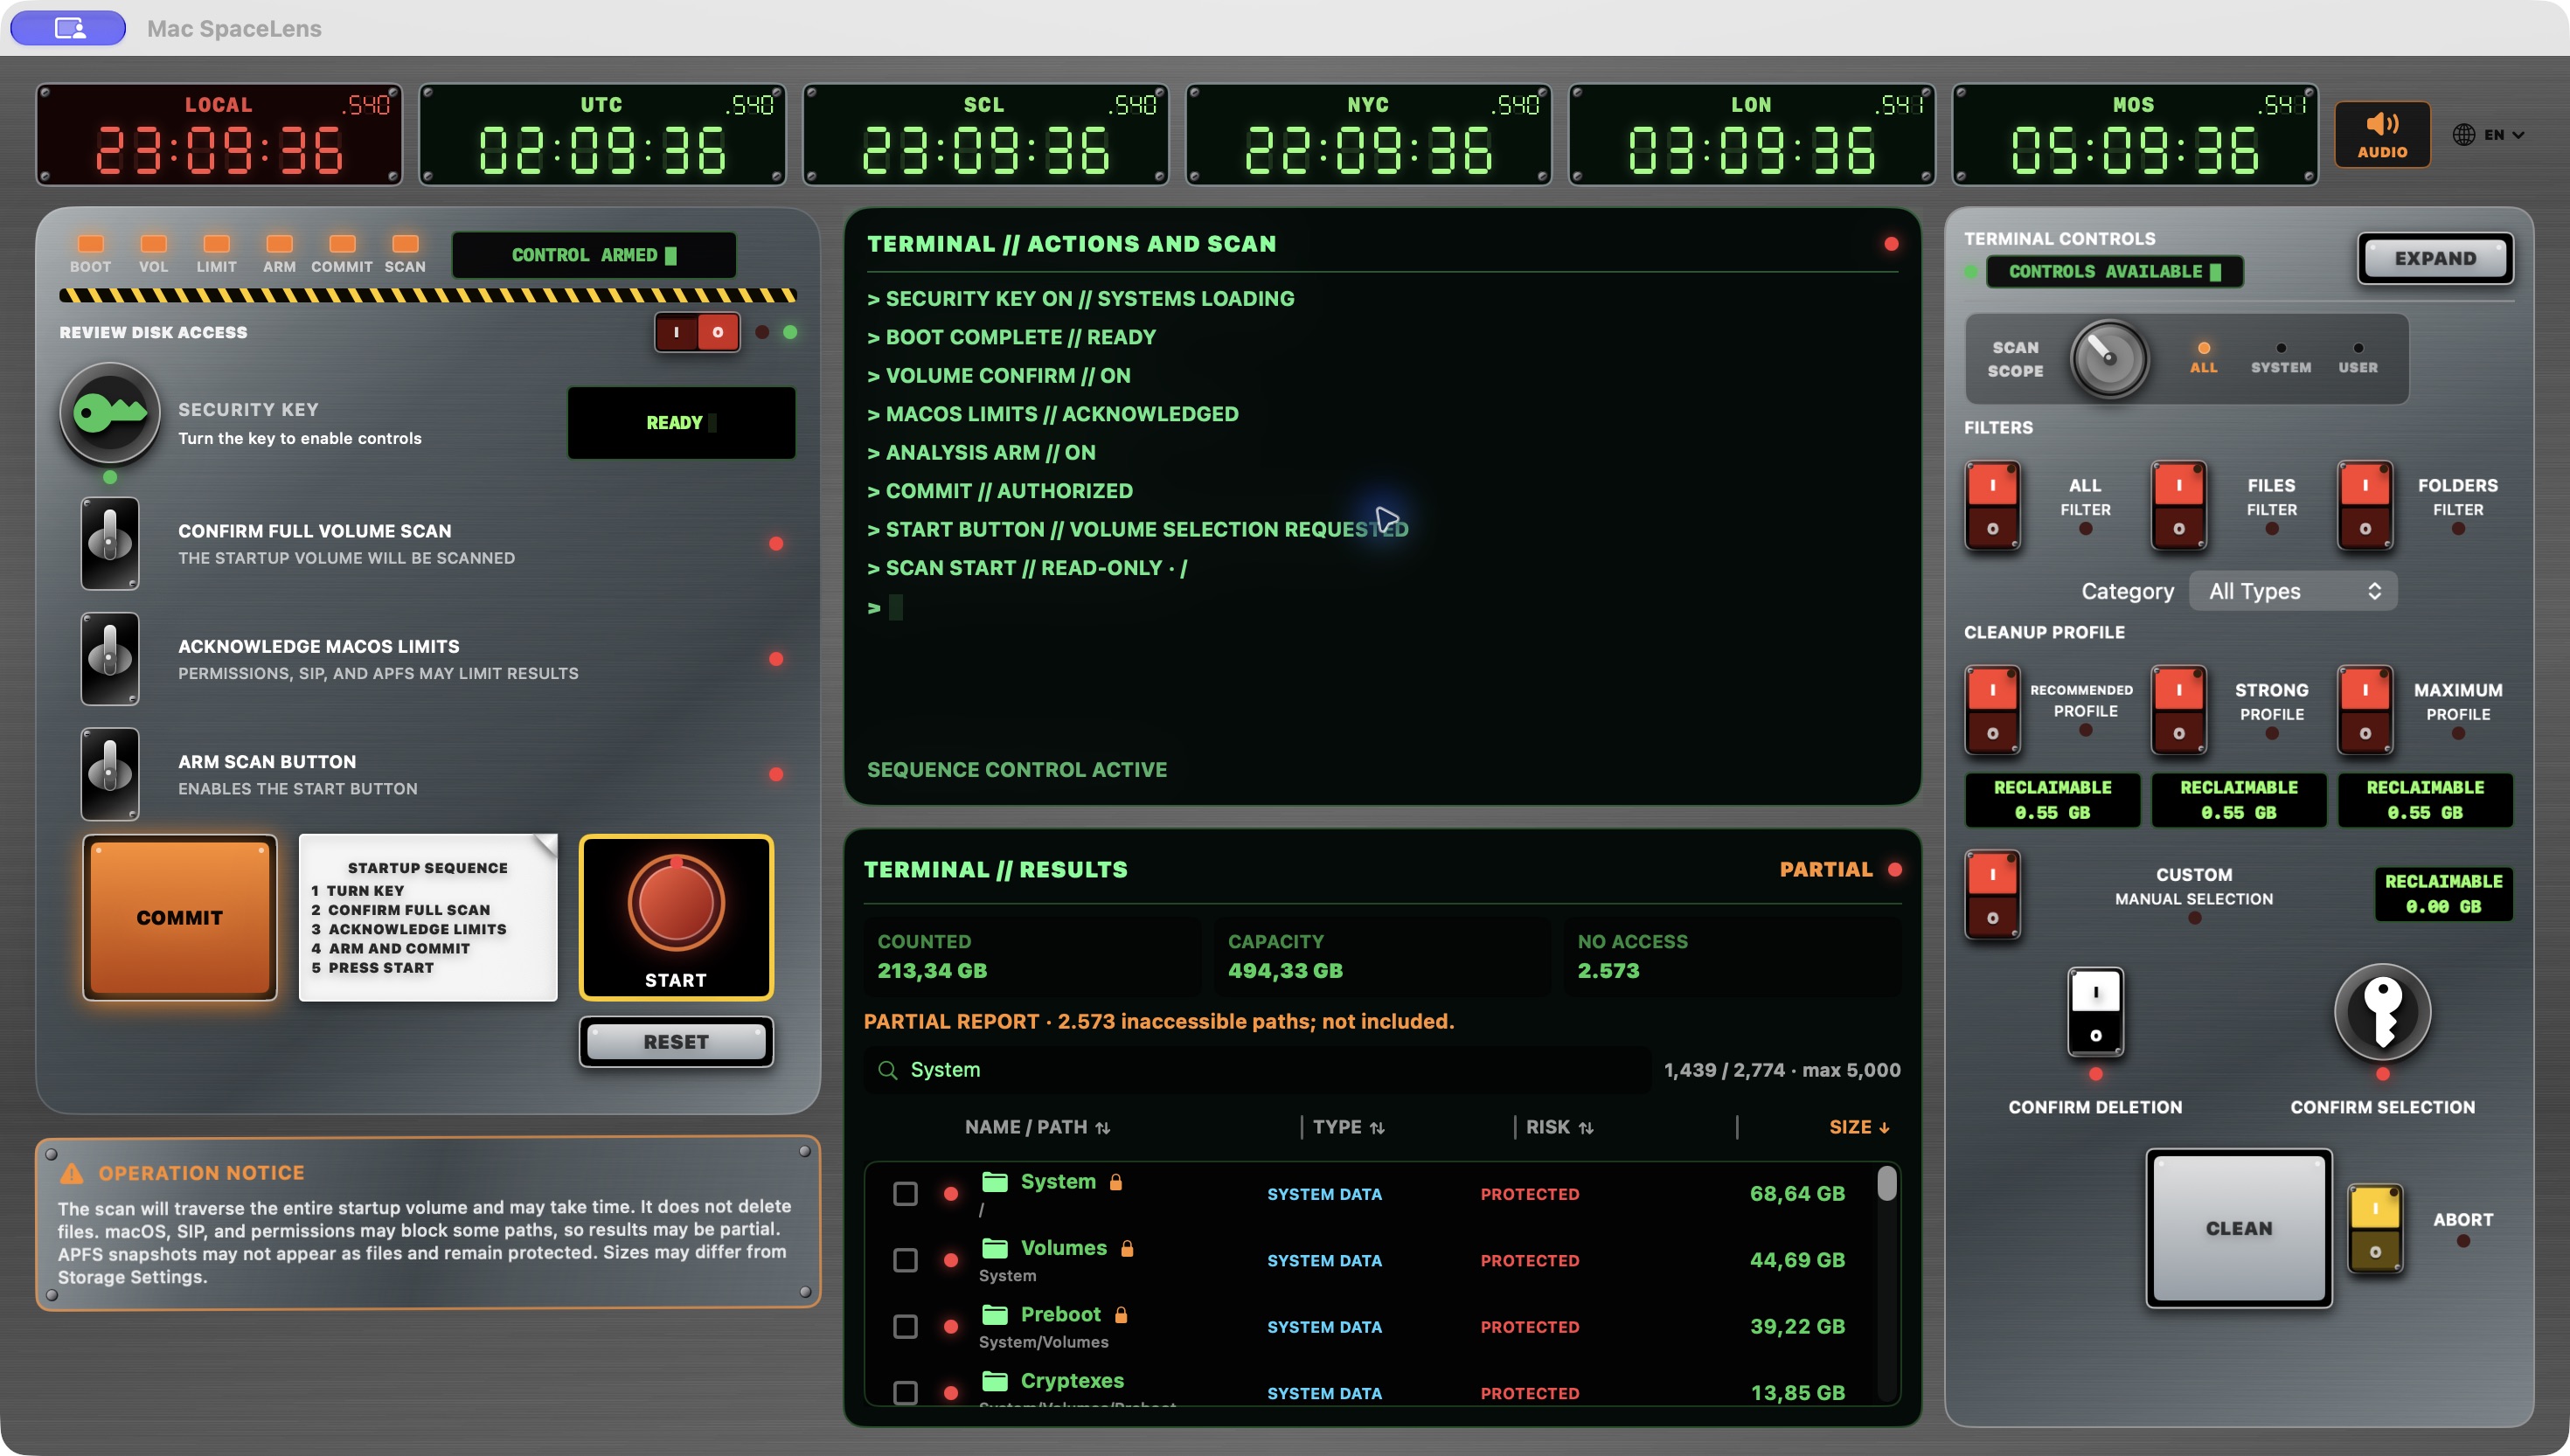Sort results by Type column

1348,1127
